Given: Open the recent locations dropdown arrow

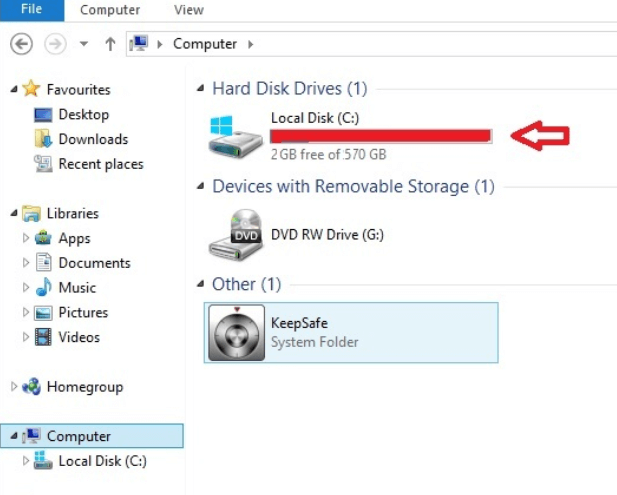Looking at the screenshot, I should pyautogui.click(x=83, y=44).
